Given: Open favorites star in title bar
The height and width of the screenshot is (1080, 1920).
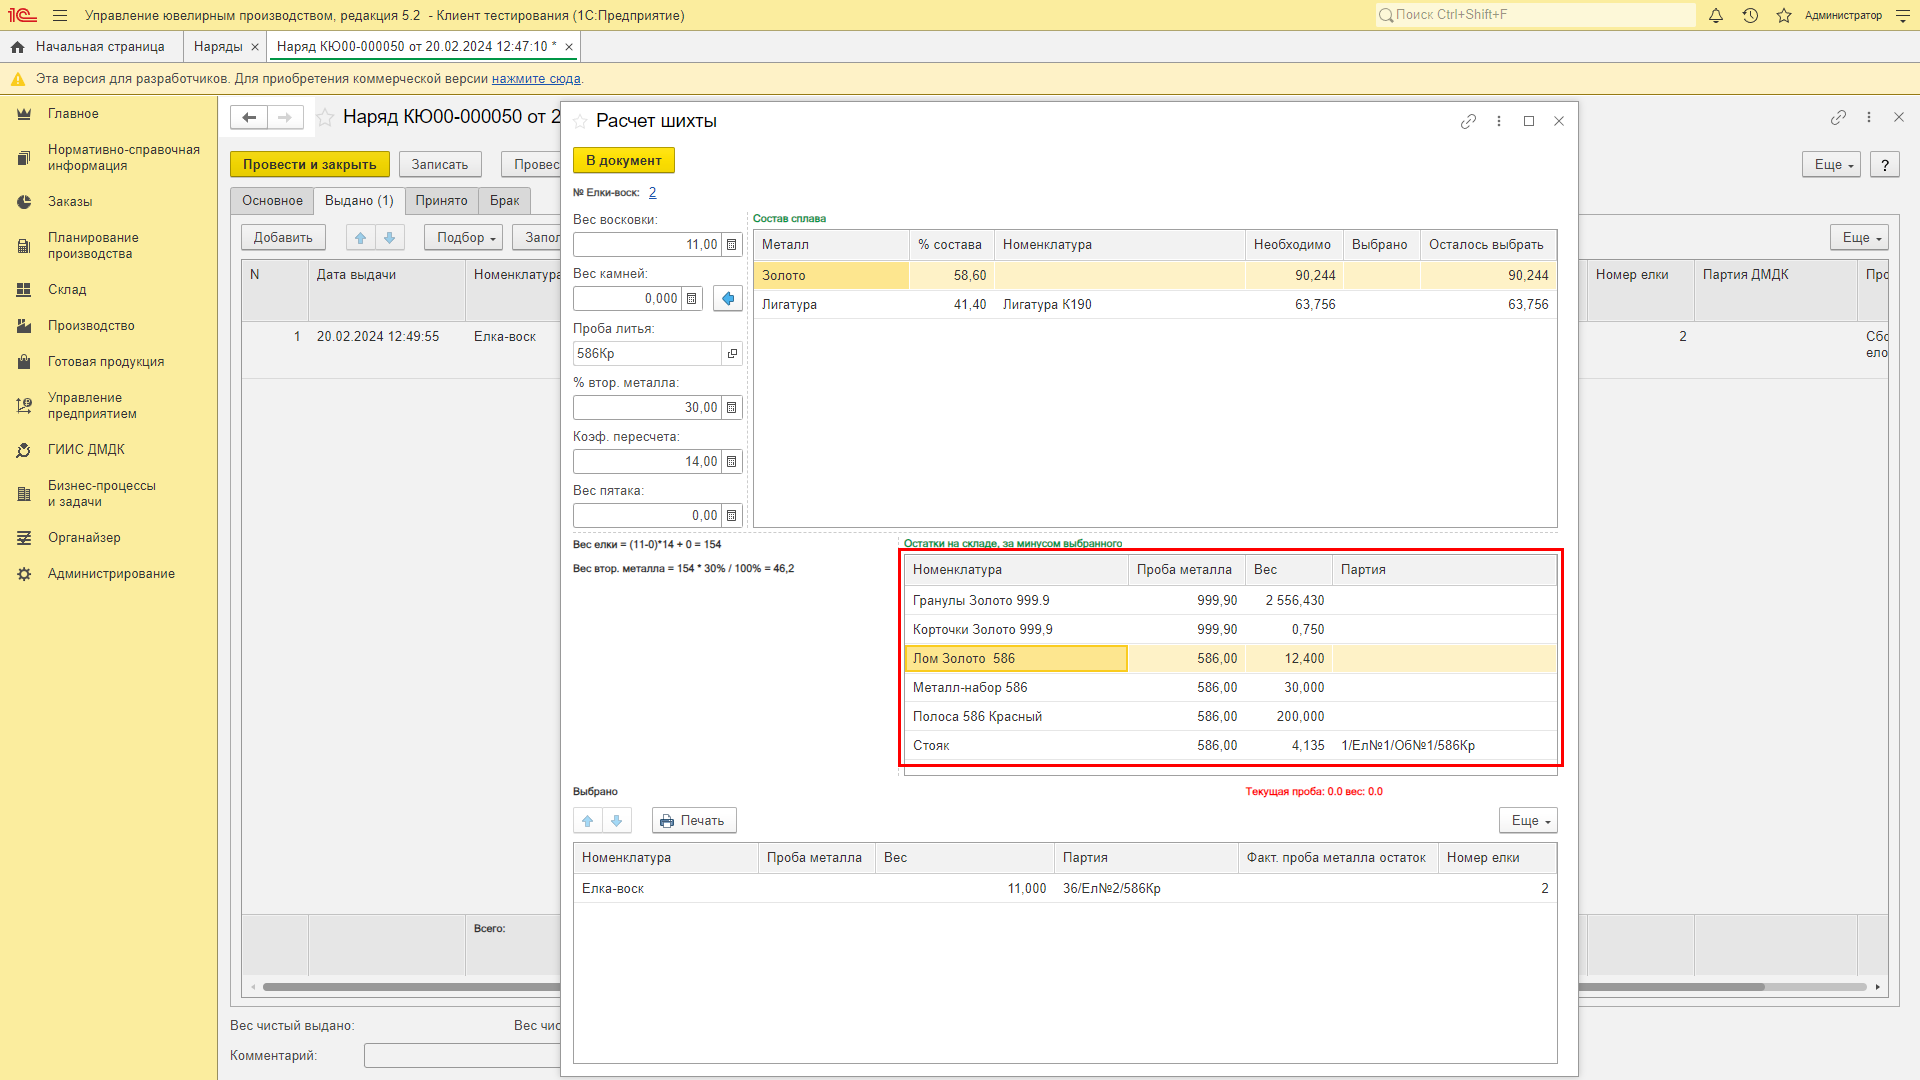Looking at the screenshot, I should tap(1784, 15).
